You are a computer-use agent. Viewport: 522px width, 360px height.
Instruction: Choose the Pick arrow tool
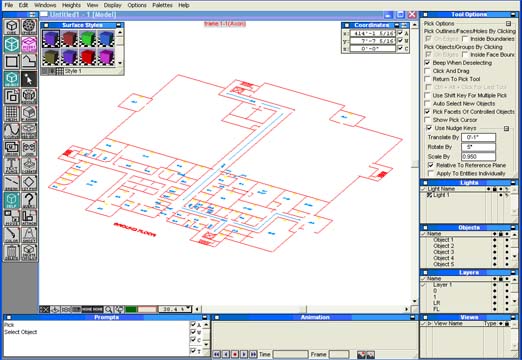(29, 79)
